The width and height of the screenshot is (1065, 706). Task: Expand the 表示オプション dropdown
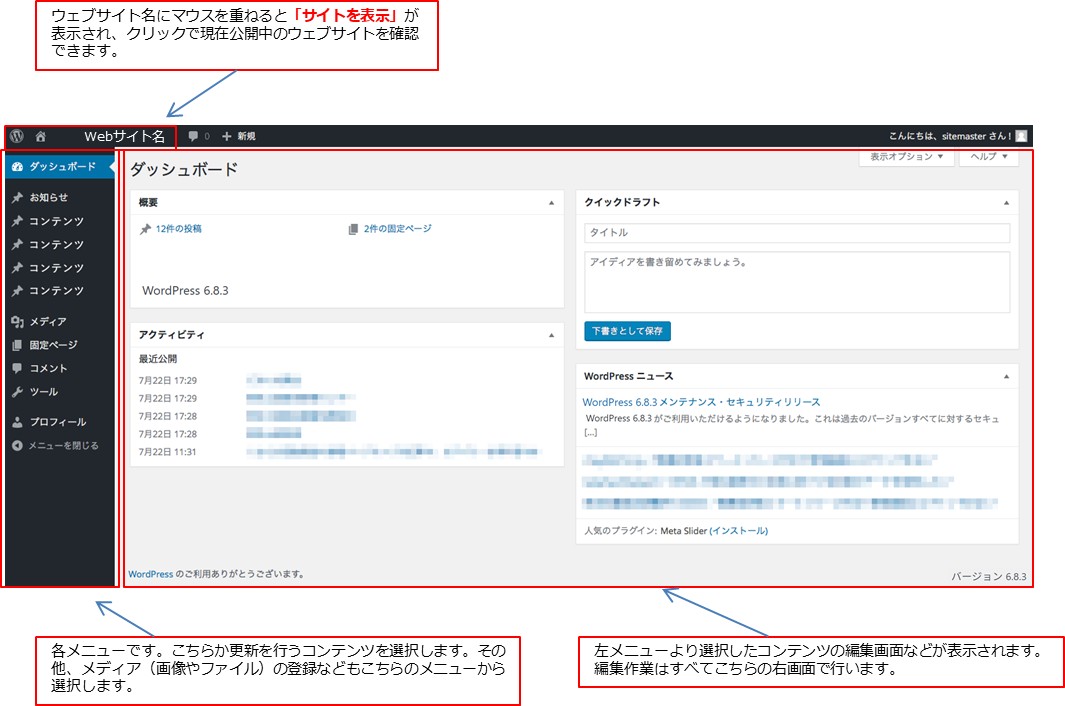coord(907,157)
